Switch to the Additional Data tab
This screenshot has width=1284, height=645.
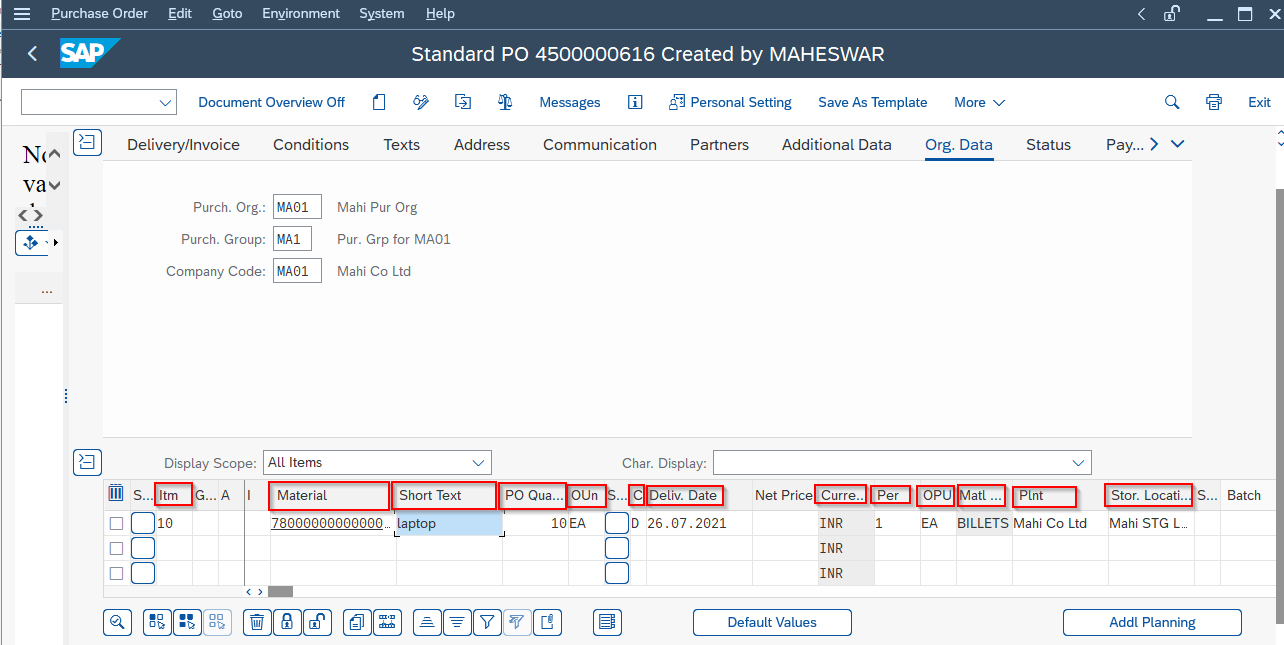point(836,144)
